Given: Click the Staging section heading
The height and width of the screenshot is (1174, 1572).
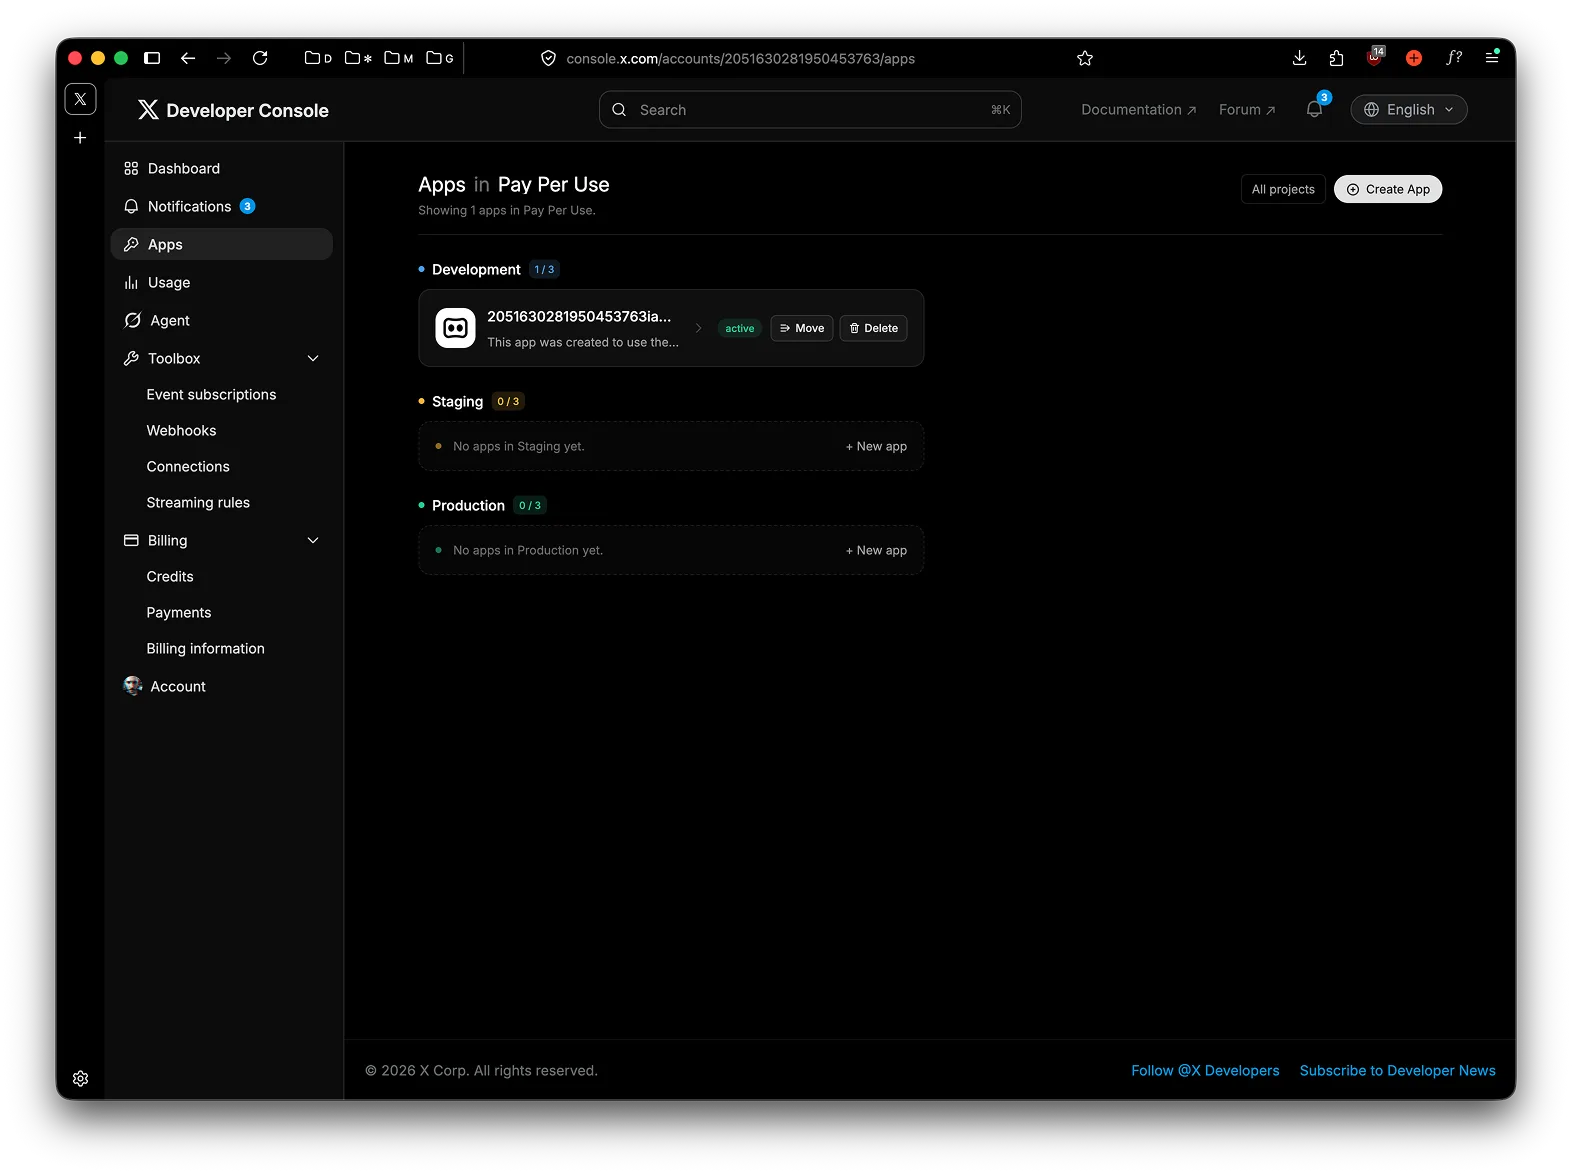Looking at the screenshot, I should pos(457,401).
